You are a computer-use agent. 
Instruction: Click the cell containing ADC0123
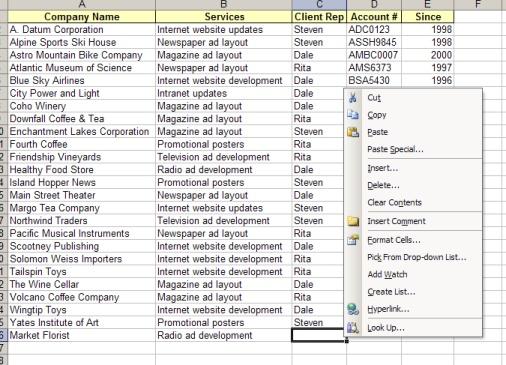click(374, 29)
